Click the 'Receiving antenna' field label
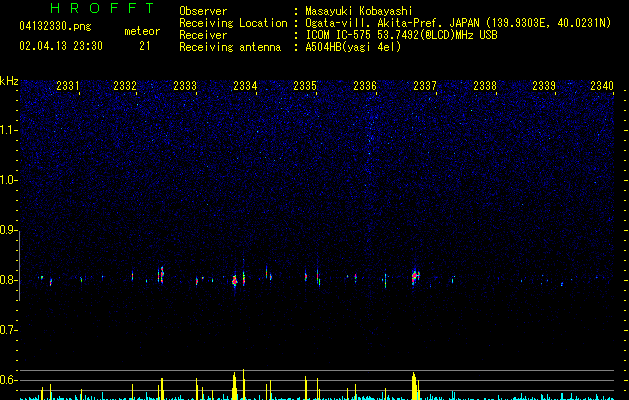The width and height of the screenshot is (629, 400). click(x=230, y=47)
